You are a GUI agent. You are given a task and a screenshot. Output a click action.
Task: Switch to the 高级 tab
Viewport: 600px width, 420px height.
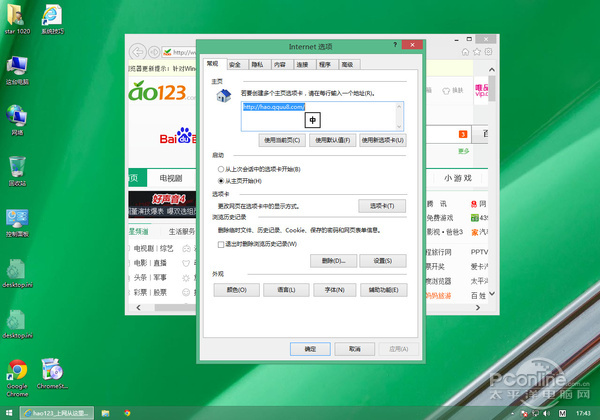347,65
